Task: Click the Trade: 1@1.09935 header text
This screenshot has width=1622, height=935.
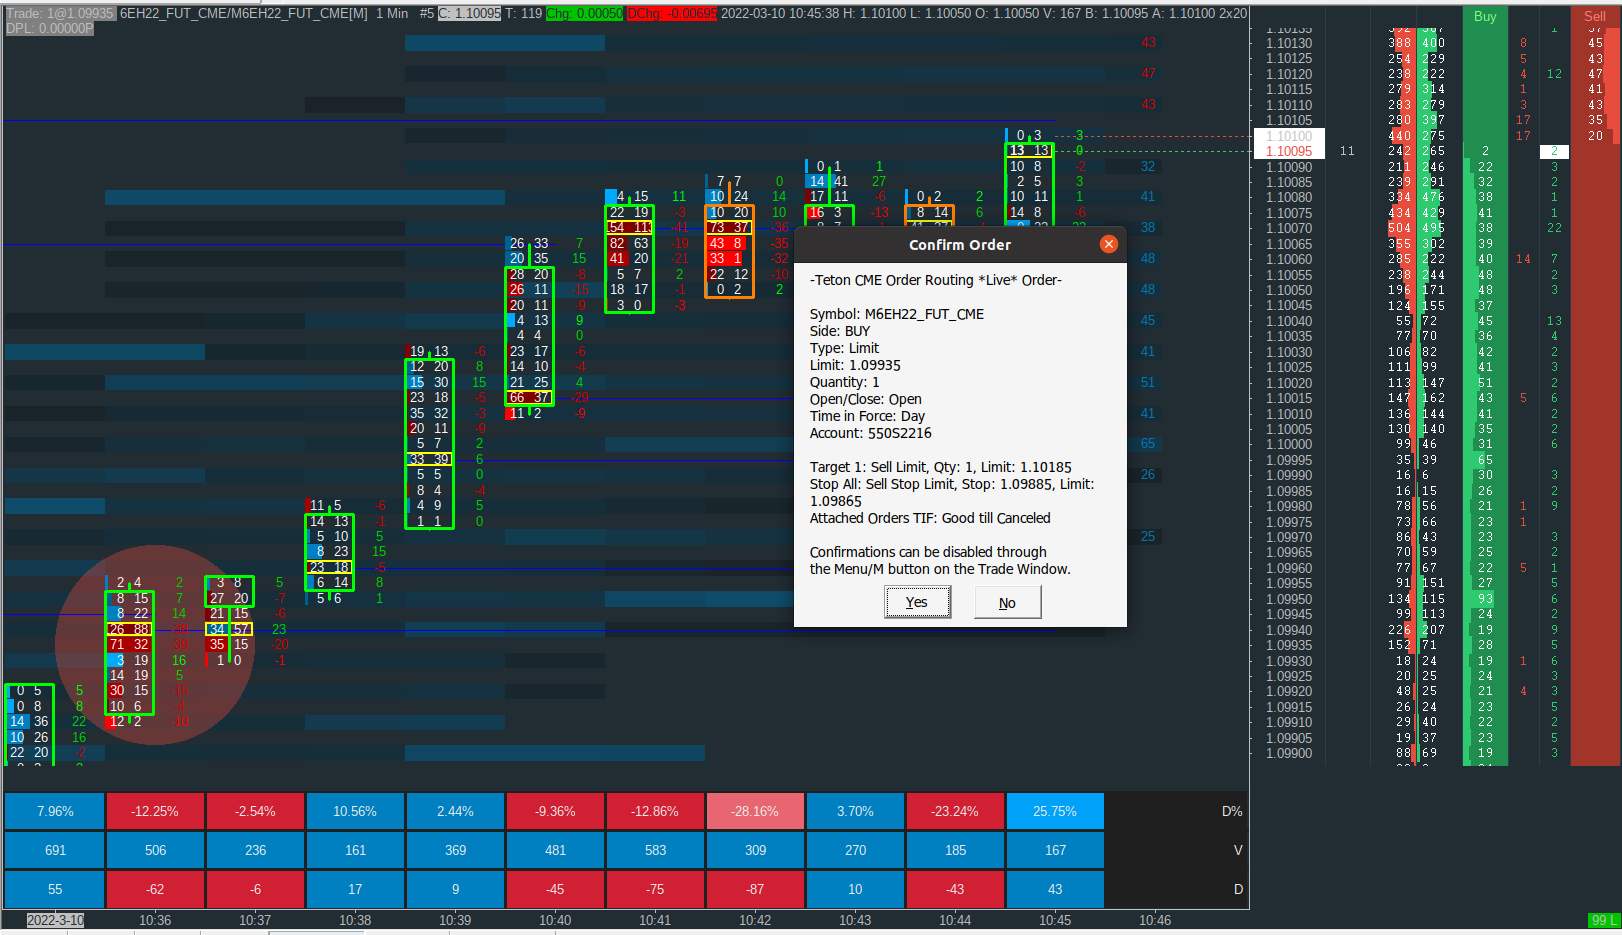Action: (60, 14)
